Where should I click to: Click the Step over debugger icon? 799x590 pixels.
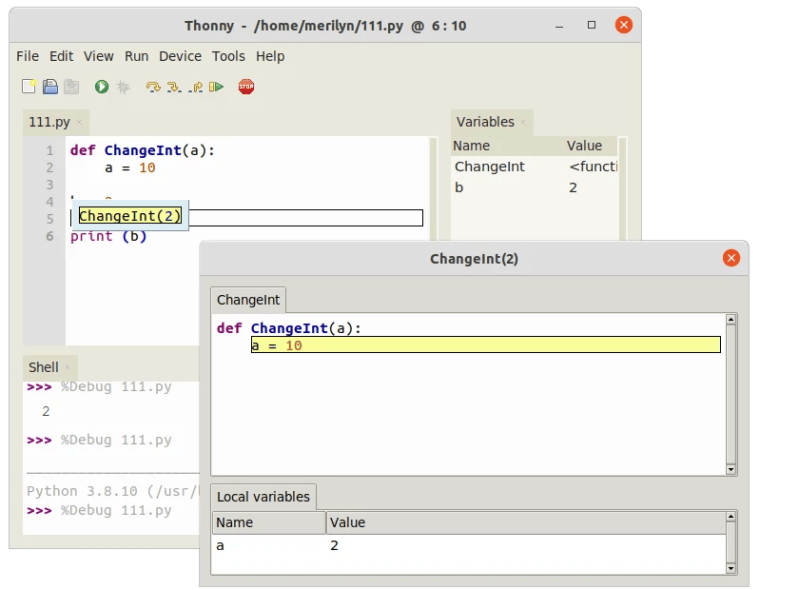153,87
